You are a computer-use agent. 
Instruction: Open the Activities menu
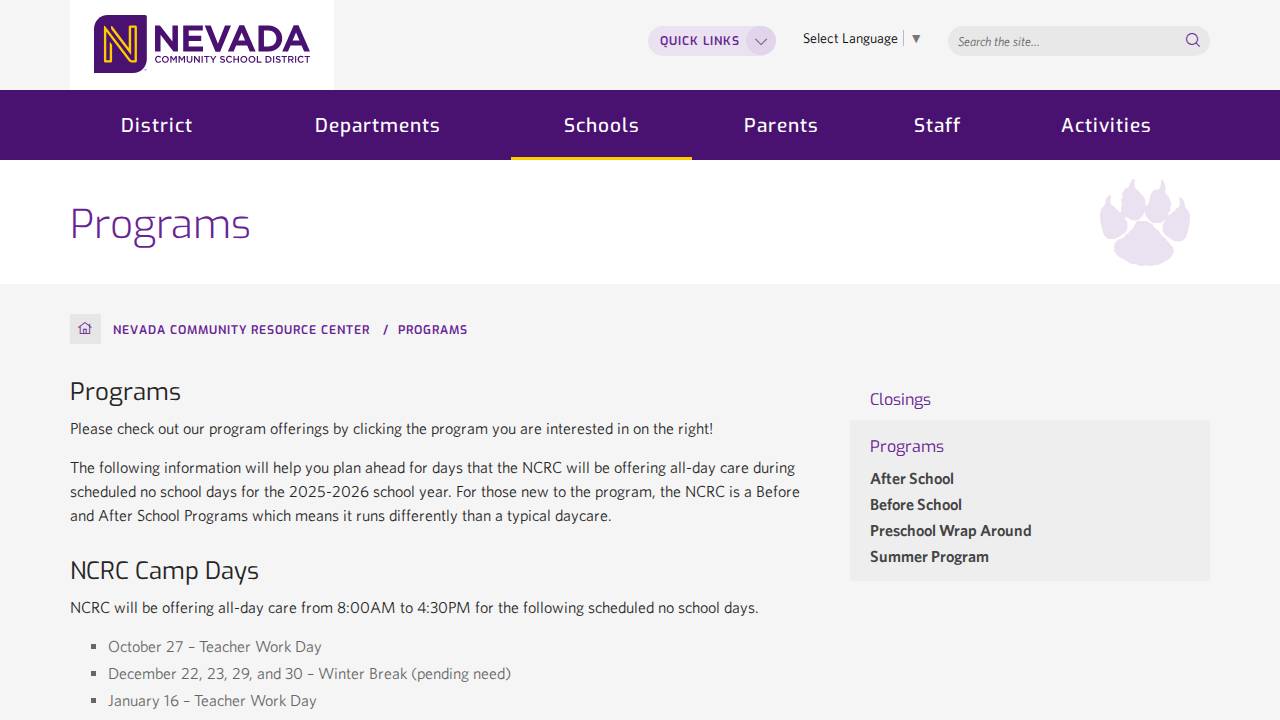[1106, 125]
